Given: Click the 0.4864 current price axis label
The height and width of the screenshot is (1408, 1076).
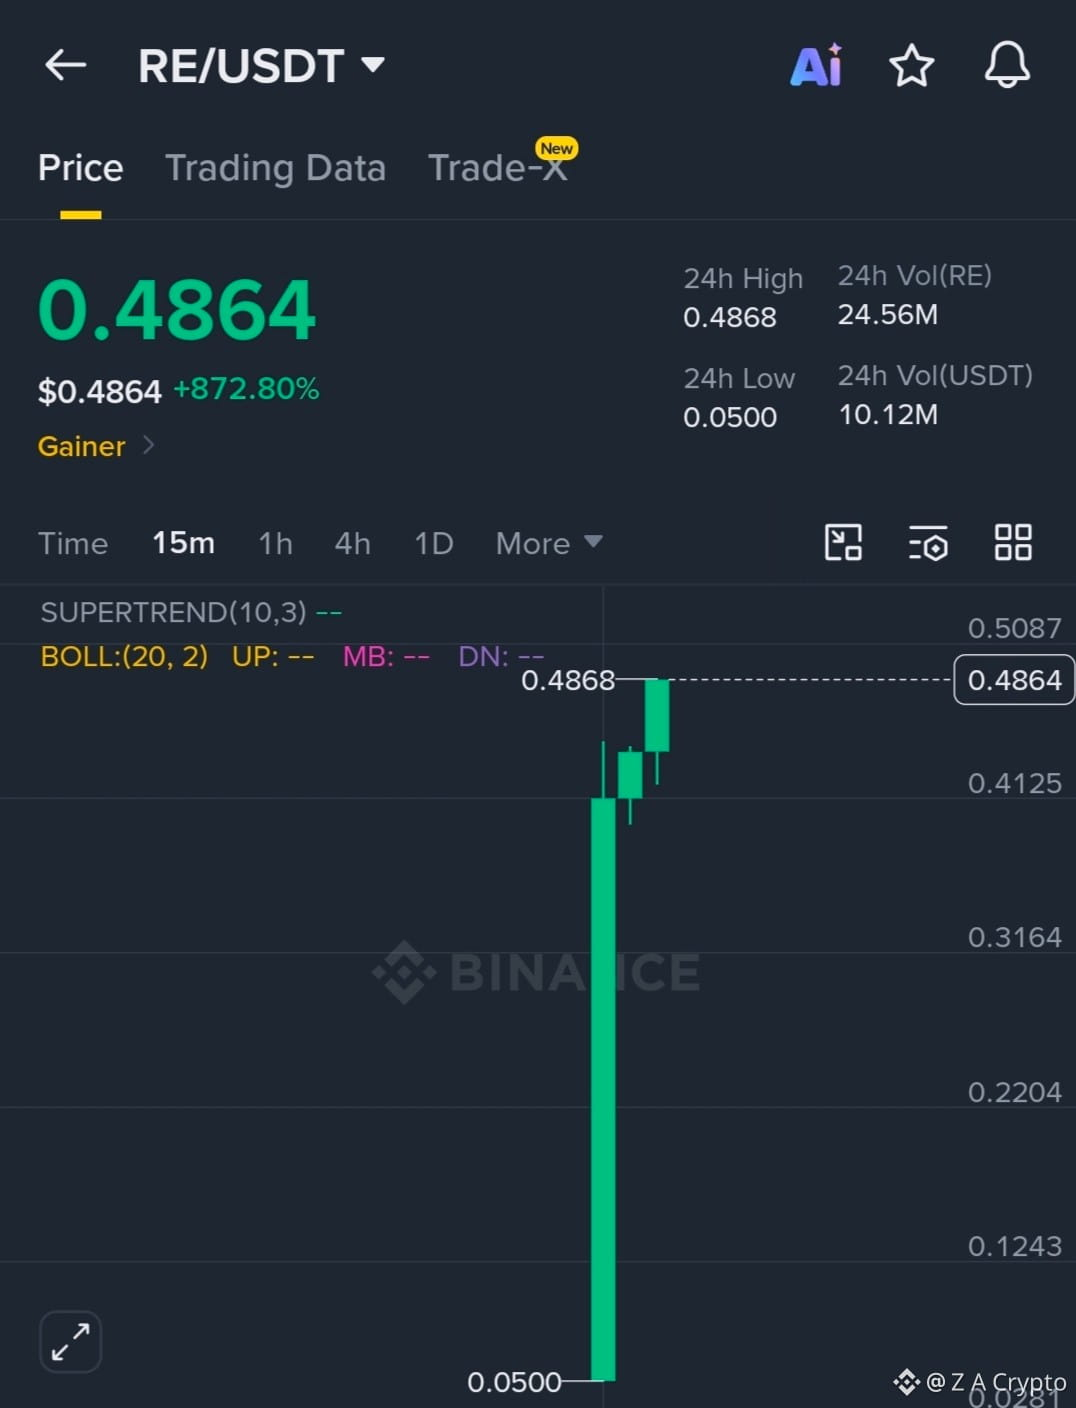Looking at the screenshot, I should tap(1014, 680).
